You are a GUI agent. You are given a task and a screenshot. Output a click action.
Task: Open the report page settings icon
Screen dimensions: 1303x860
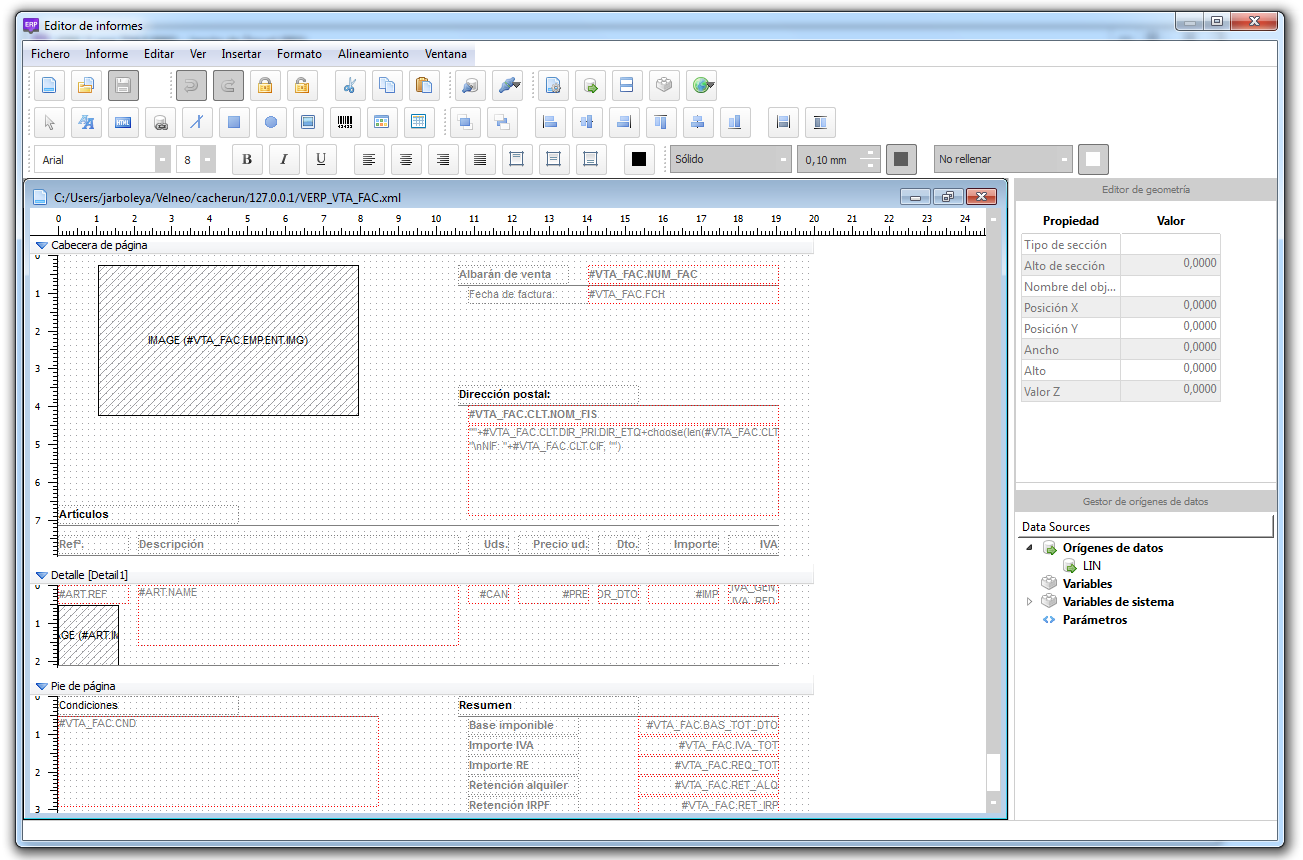(x=554, y=85)
